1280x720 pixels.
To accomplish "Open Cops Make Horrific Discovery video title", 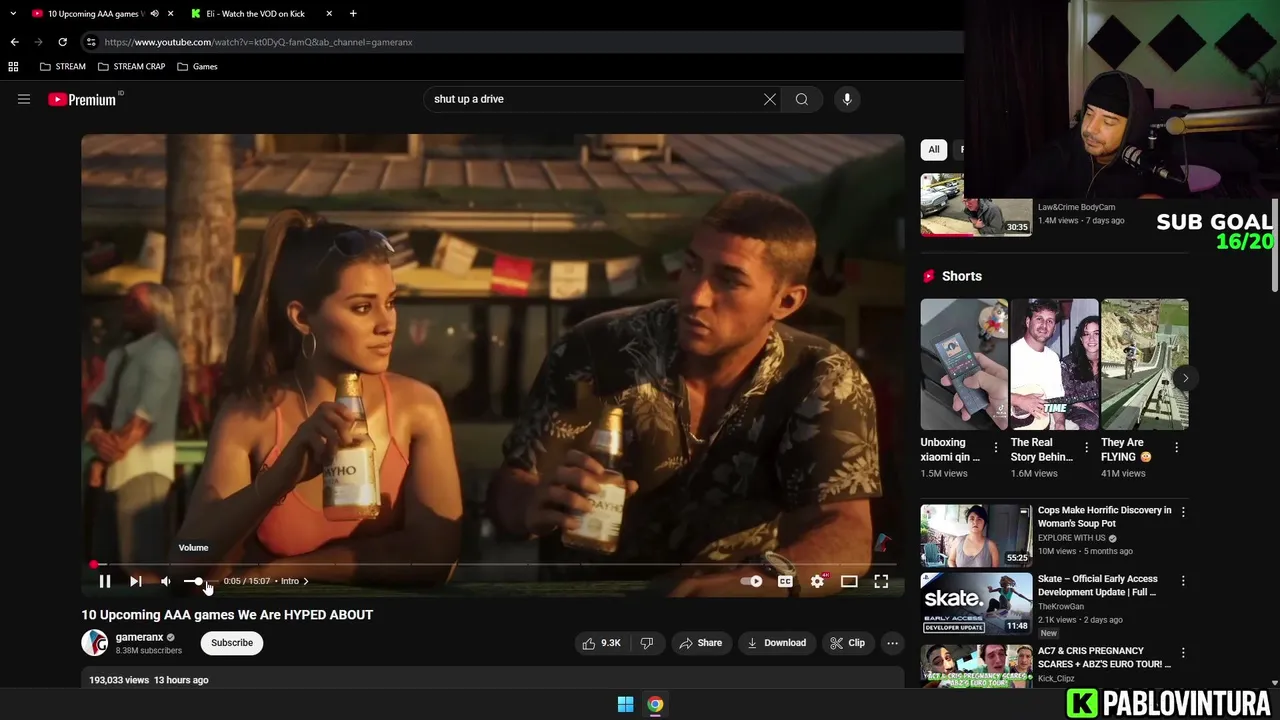I will 1104,516.
